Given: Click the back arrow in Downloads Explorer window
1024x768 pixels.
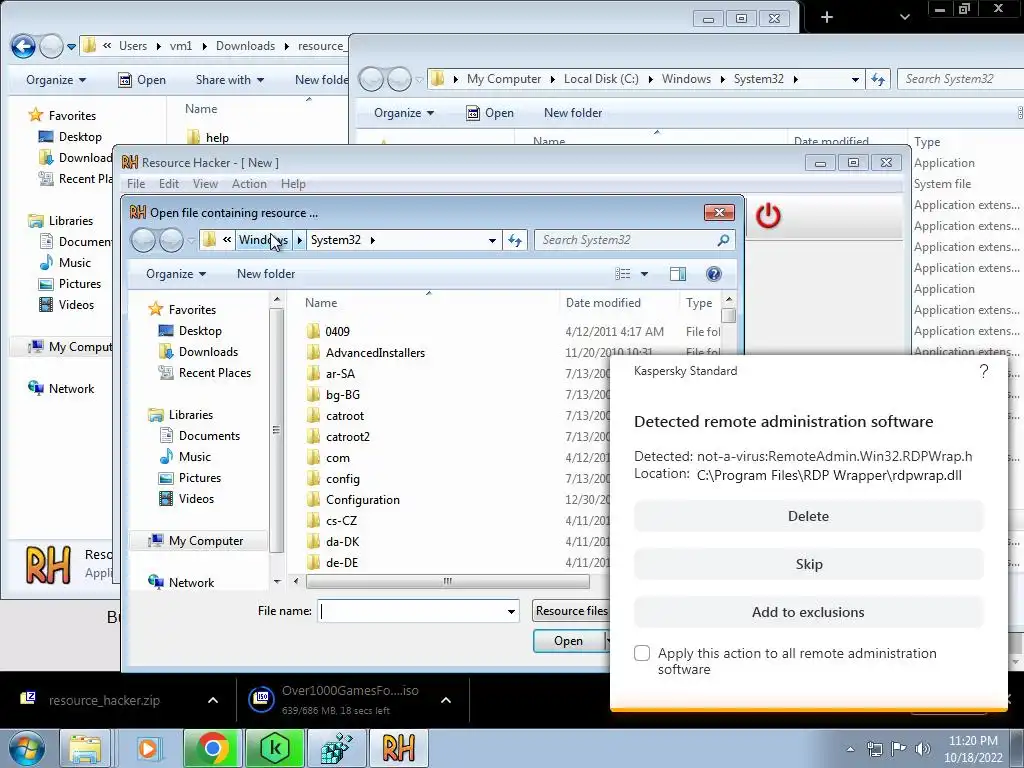Looking at the screenshot, I should [x=23, y=46].
